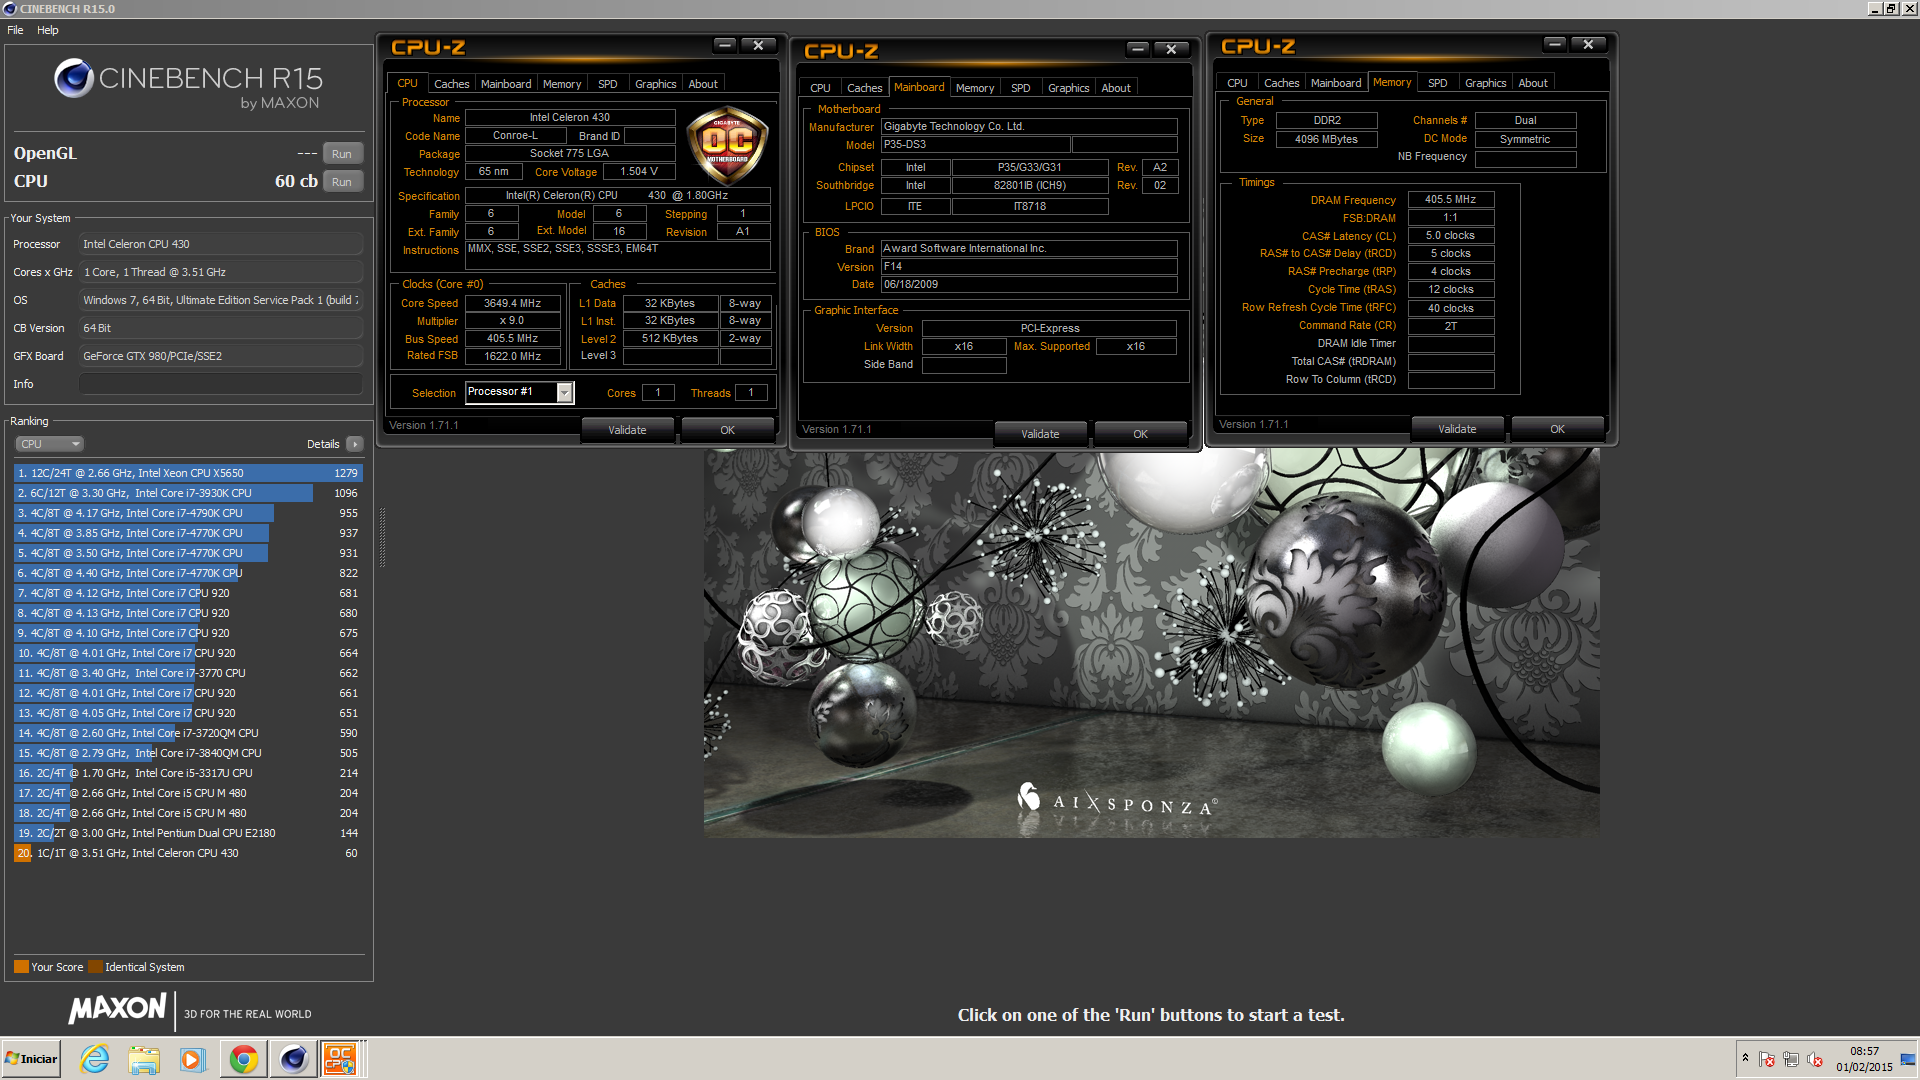
Task: Open the File menu
Action: (15, 30)
